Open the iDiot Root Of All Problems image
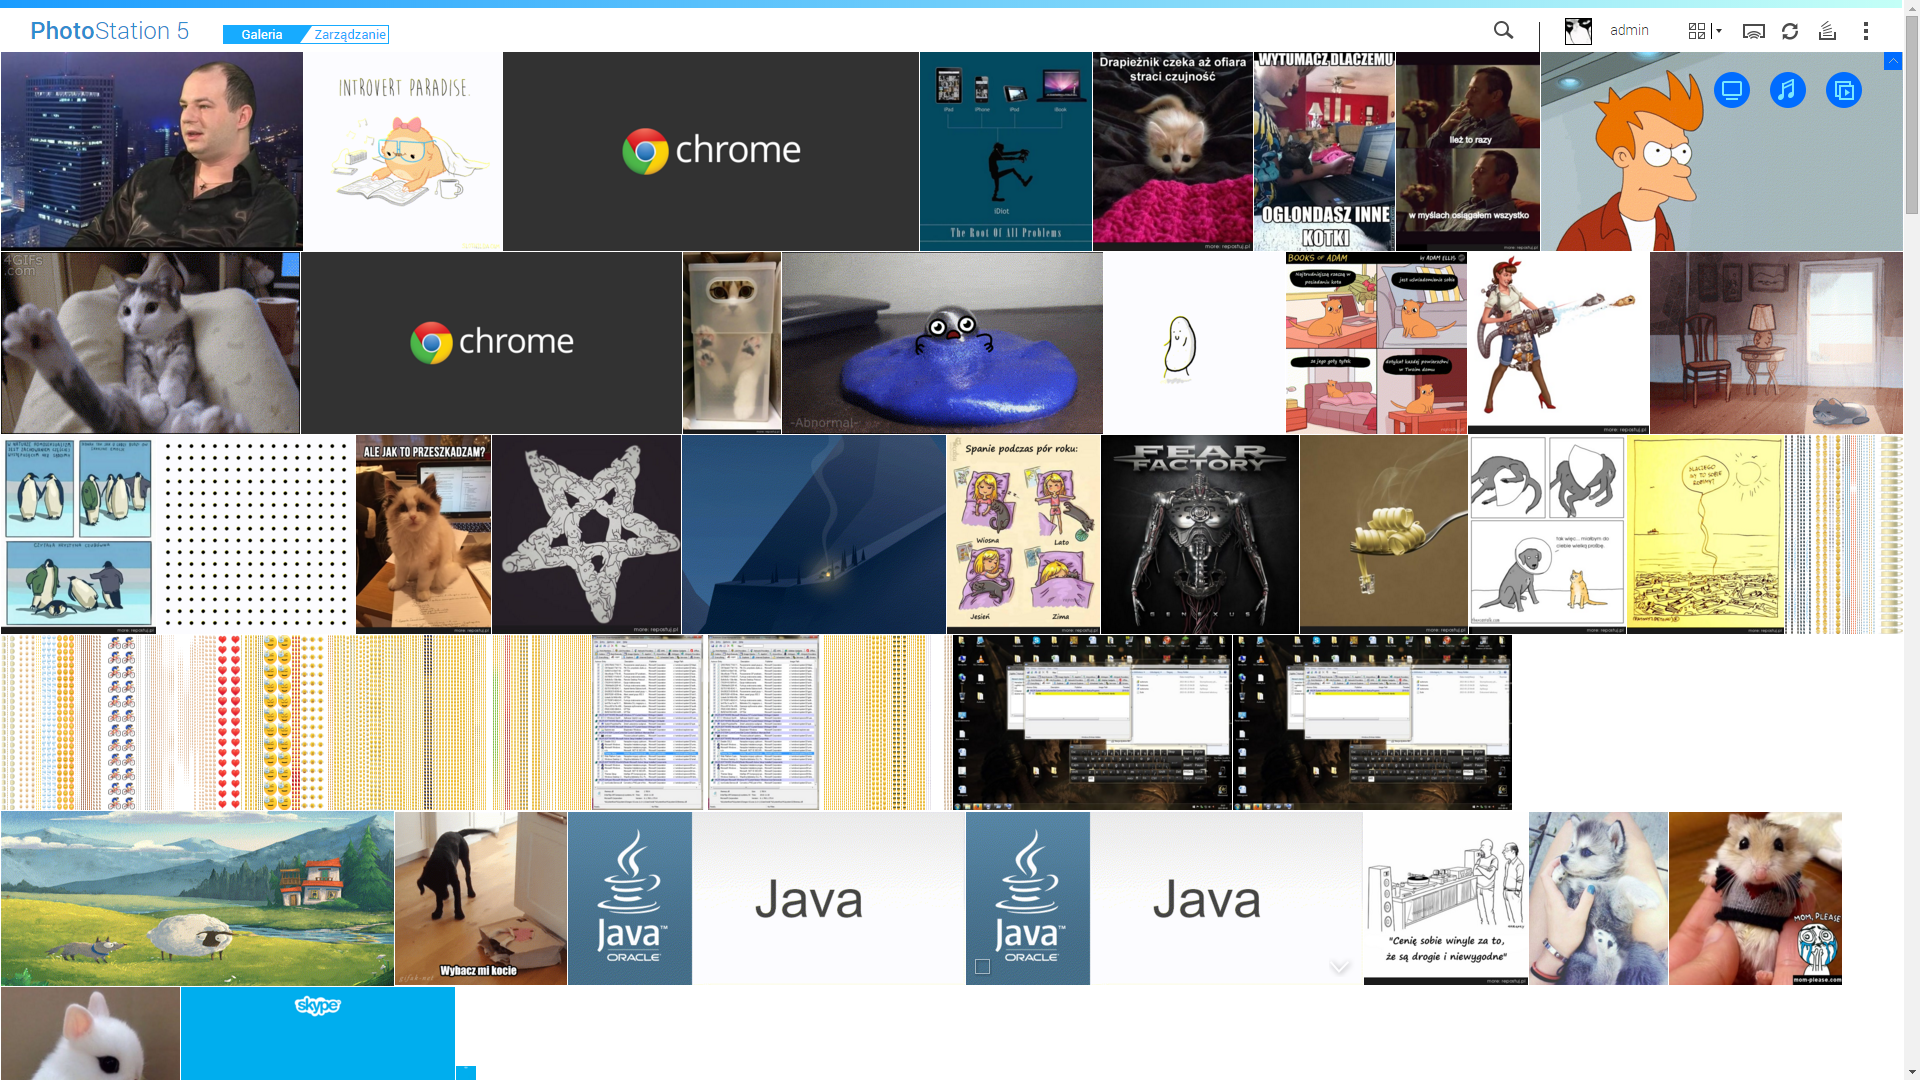The height and width of the screenshot is (1080, 1920). [1006, 151]
